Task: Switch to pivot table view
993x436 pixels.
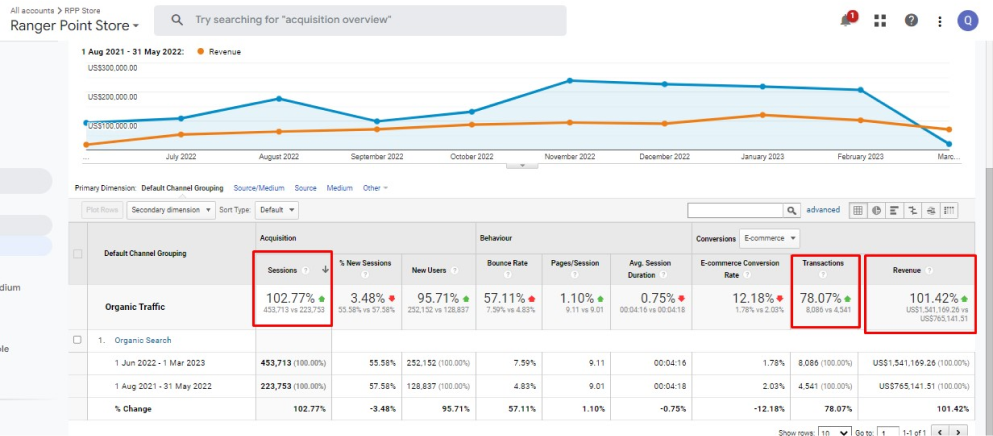Action: (x=949, y=210)
